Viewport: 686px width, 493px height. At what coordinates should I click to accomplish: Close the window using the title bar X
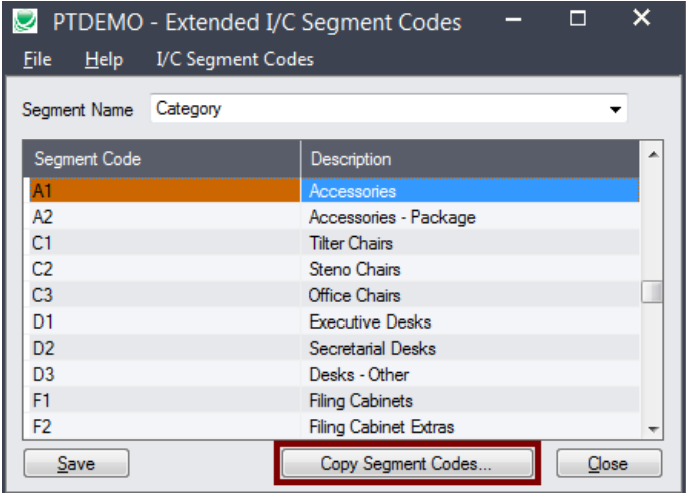641,18
